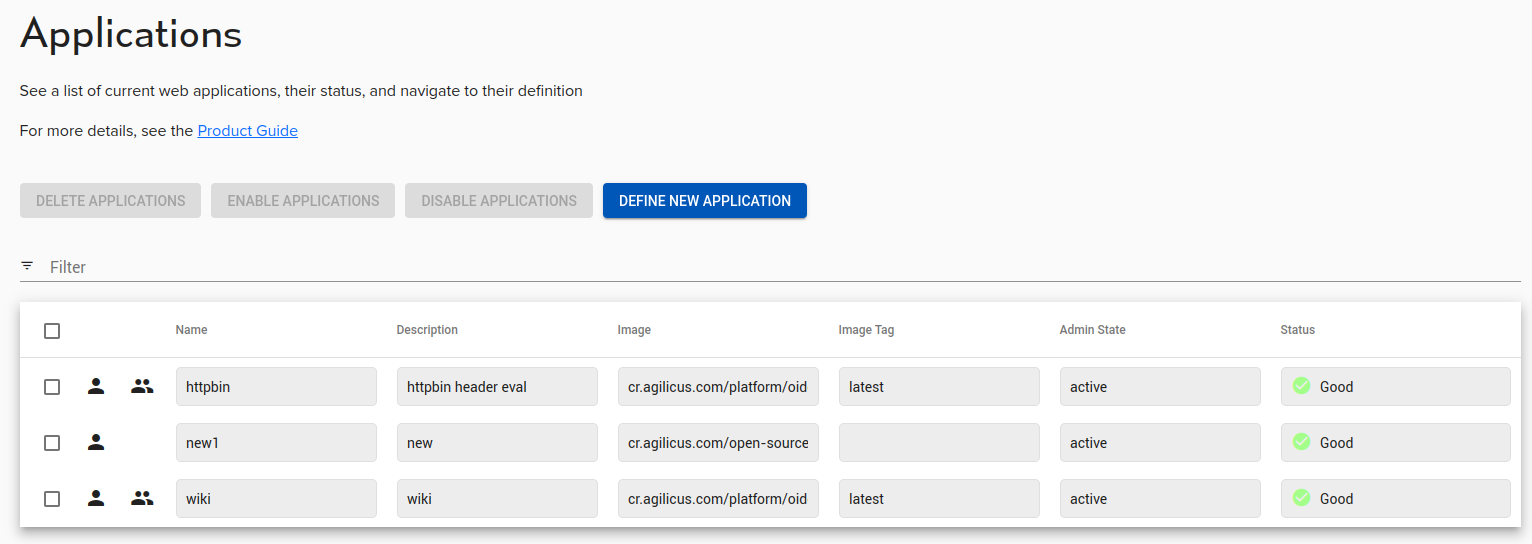Click the single-user icon in the httpbin row
This screenshot has width=1532, height=544.
(x=96, y=386)
